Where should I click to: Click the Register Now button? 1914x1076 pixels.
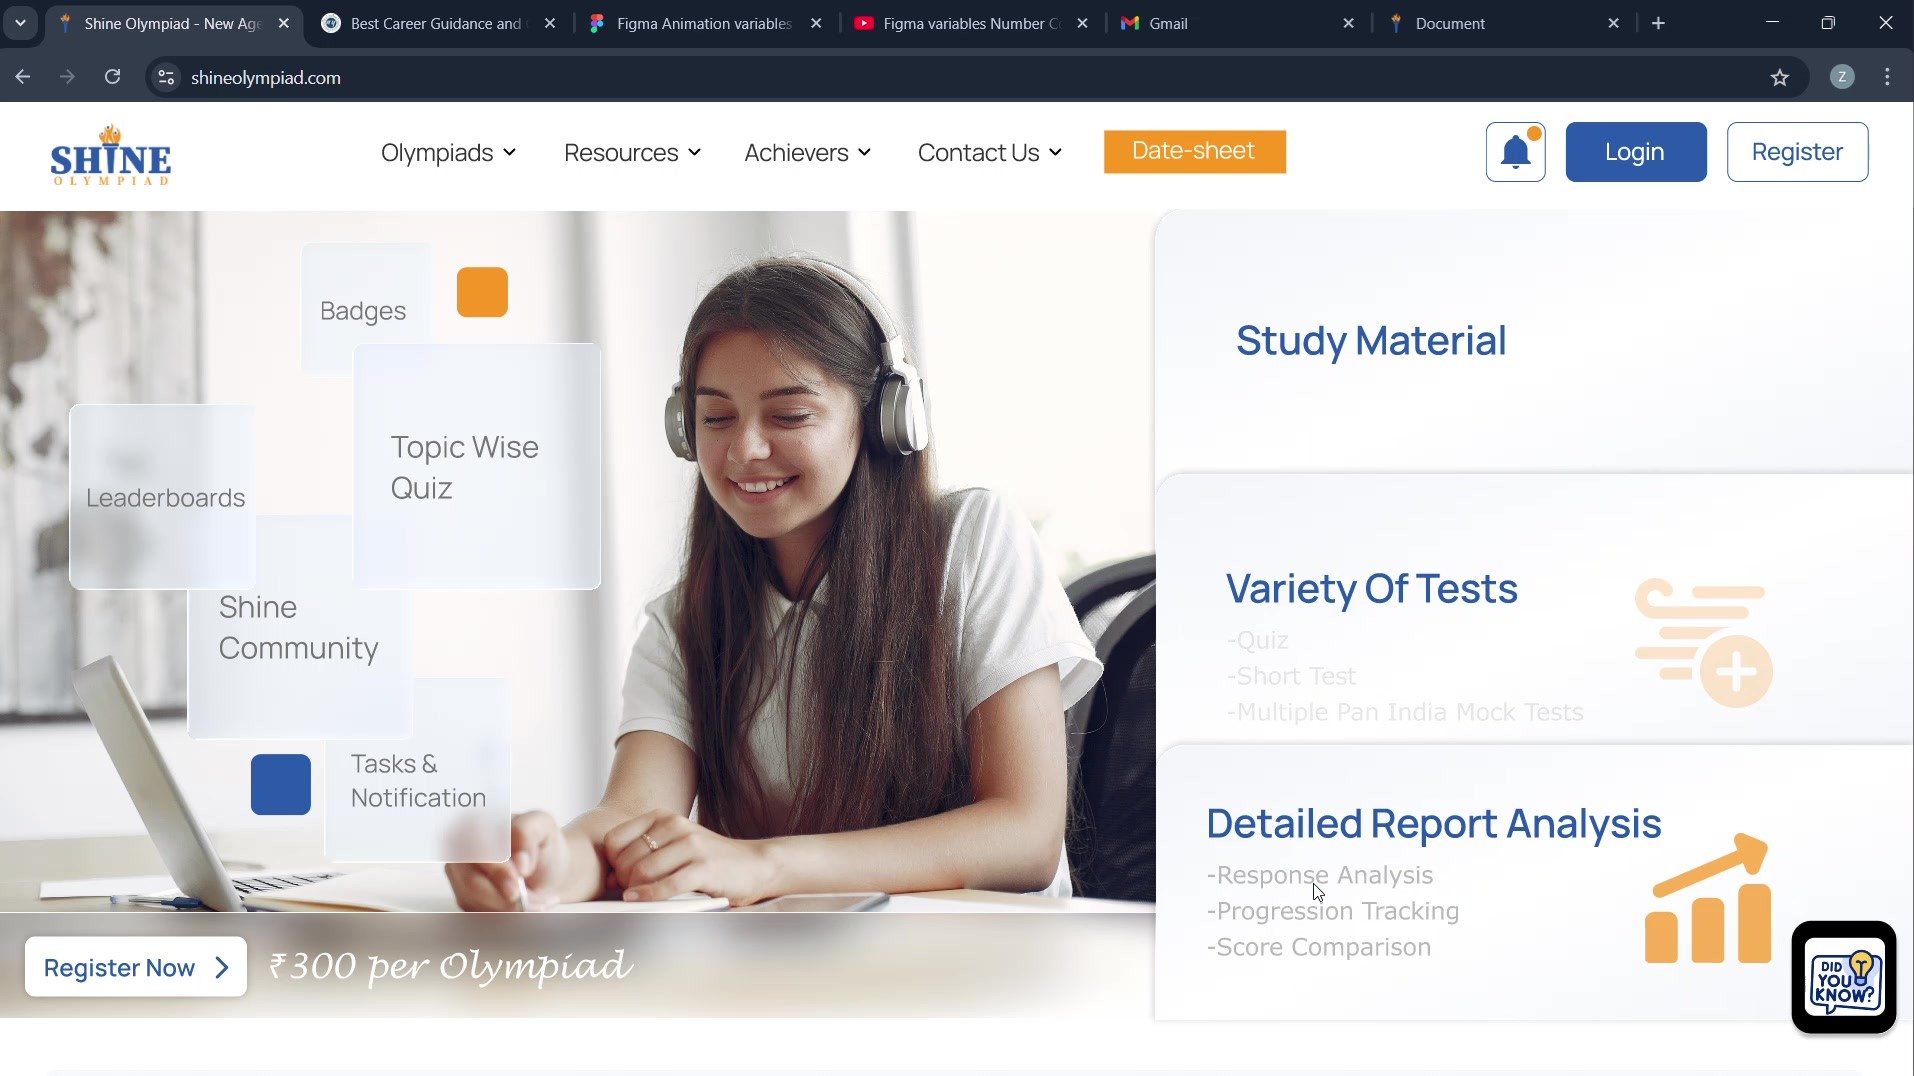[x=136, y=967]
